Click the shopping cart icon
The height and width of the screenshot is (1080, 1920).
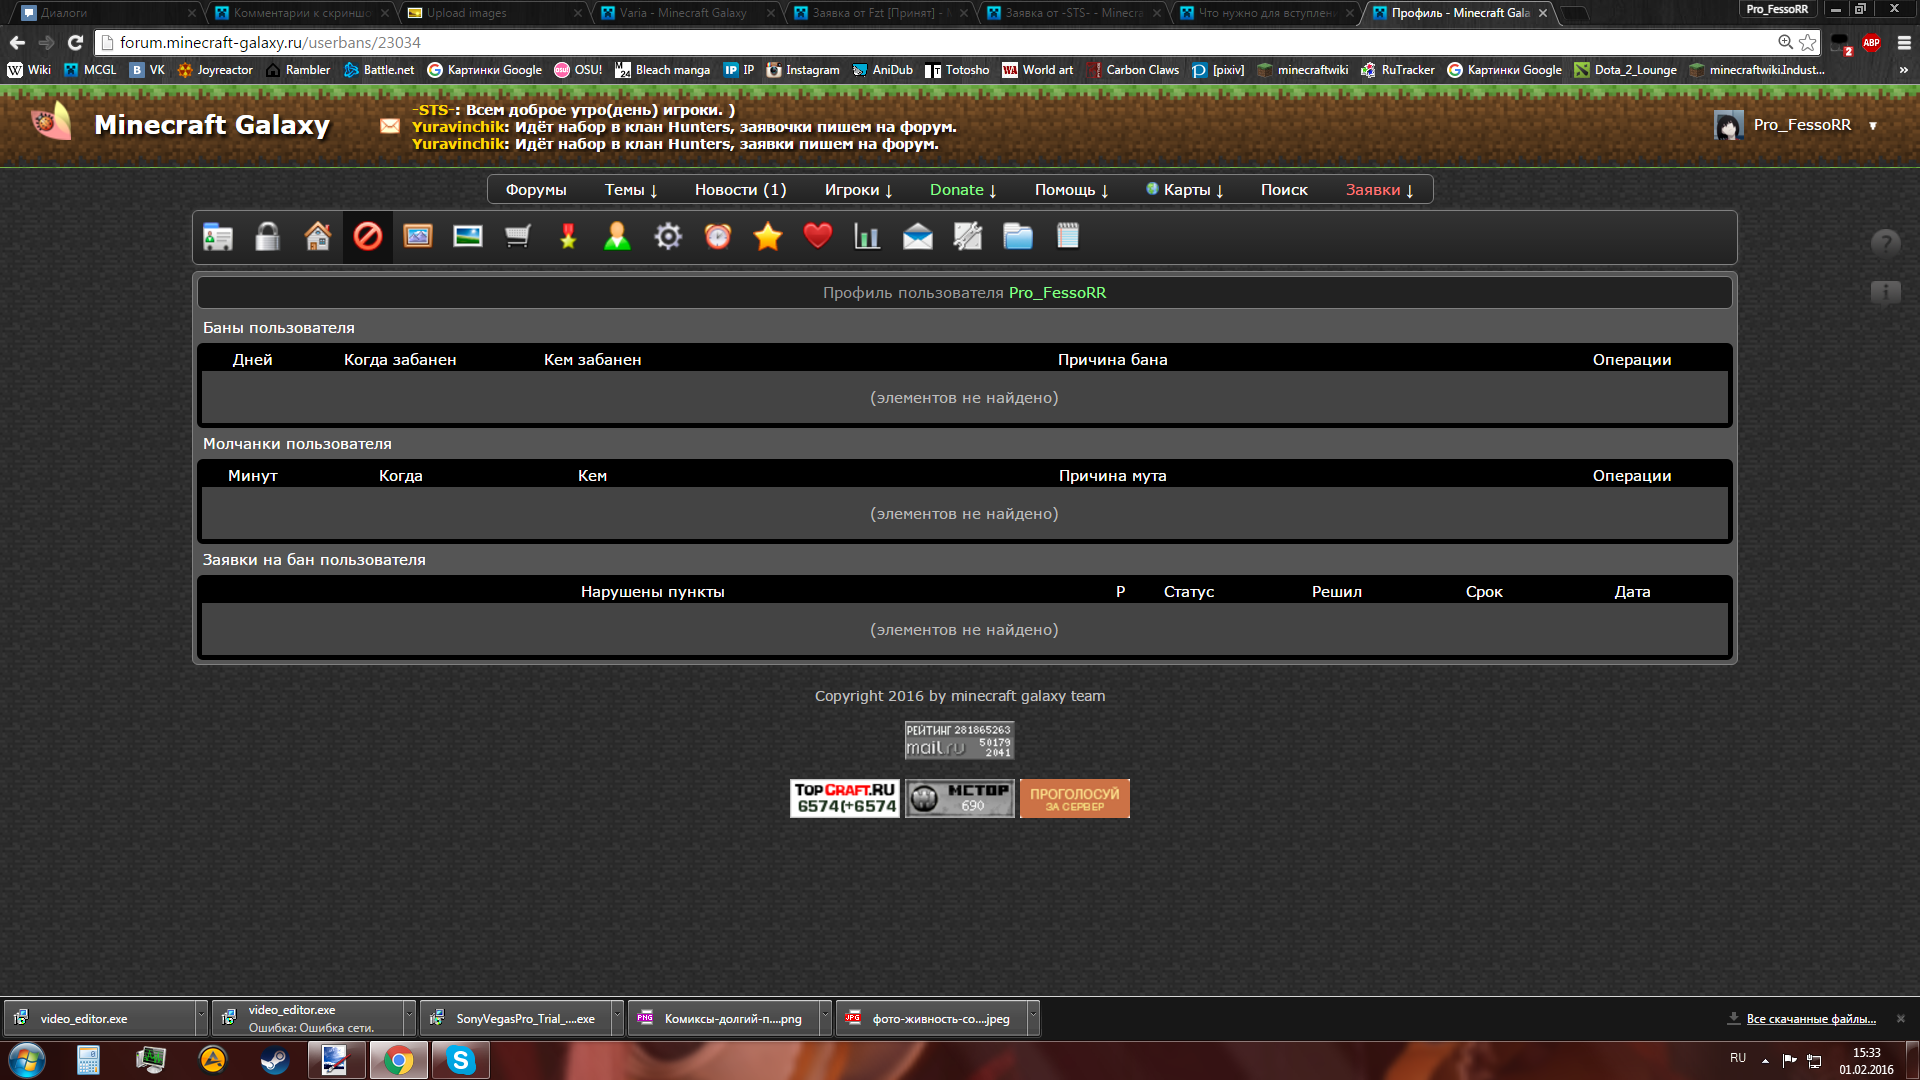click(517, 237)
